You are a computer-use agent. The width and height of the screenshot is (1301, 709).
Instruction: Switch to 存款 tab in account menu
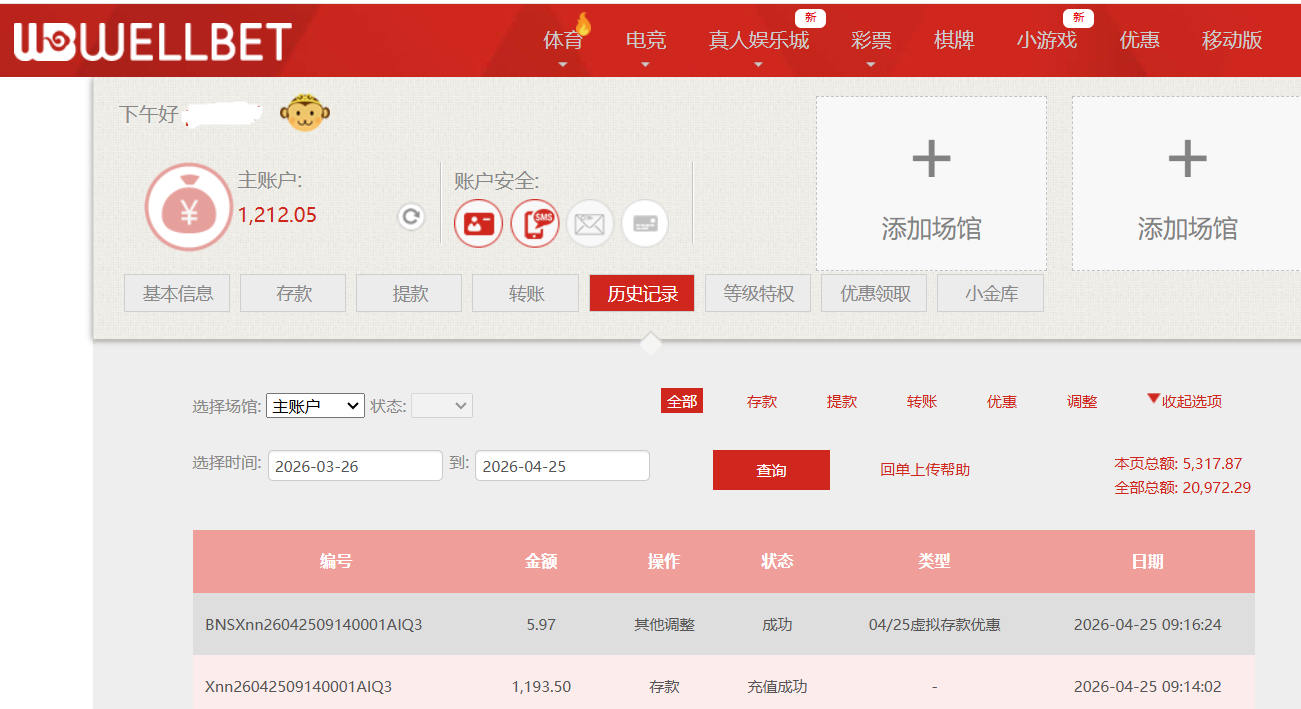point(293,293)
